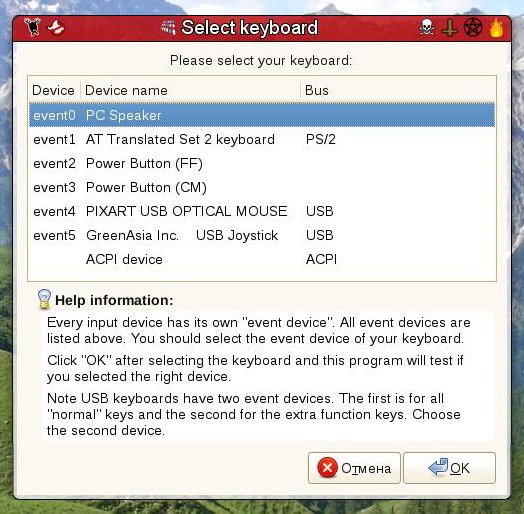
Task: Click the skull and crossbones title bar icon
Action: click(426, 27)
